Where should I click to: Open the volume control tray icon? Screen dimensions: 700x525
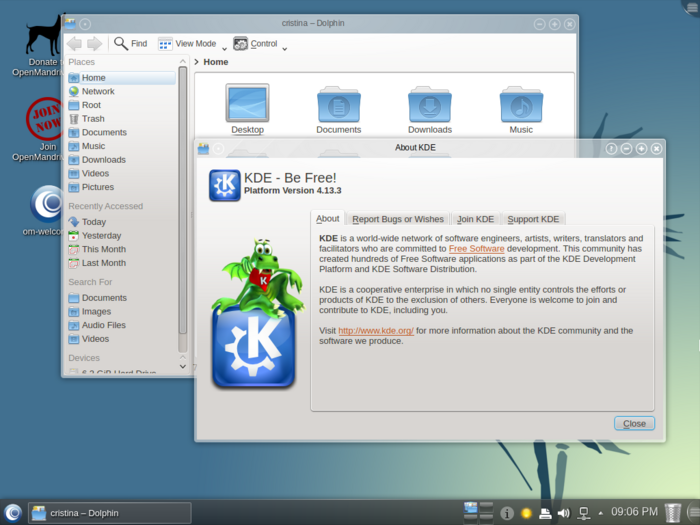[x=563, y=513]
